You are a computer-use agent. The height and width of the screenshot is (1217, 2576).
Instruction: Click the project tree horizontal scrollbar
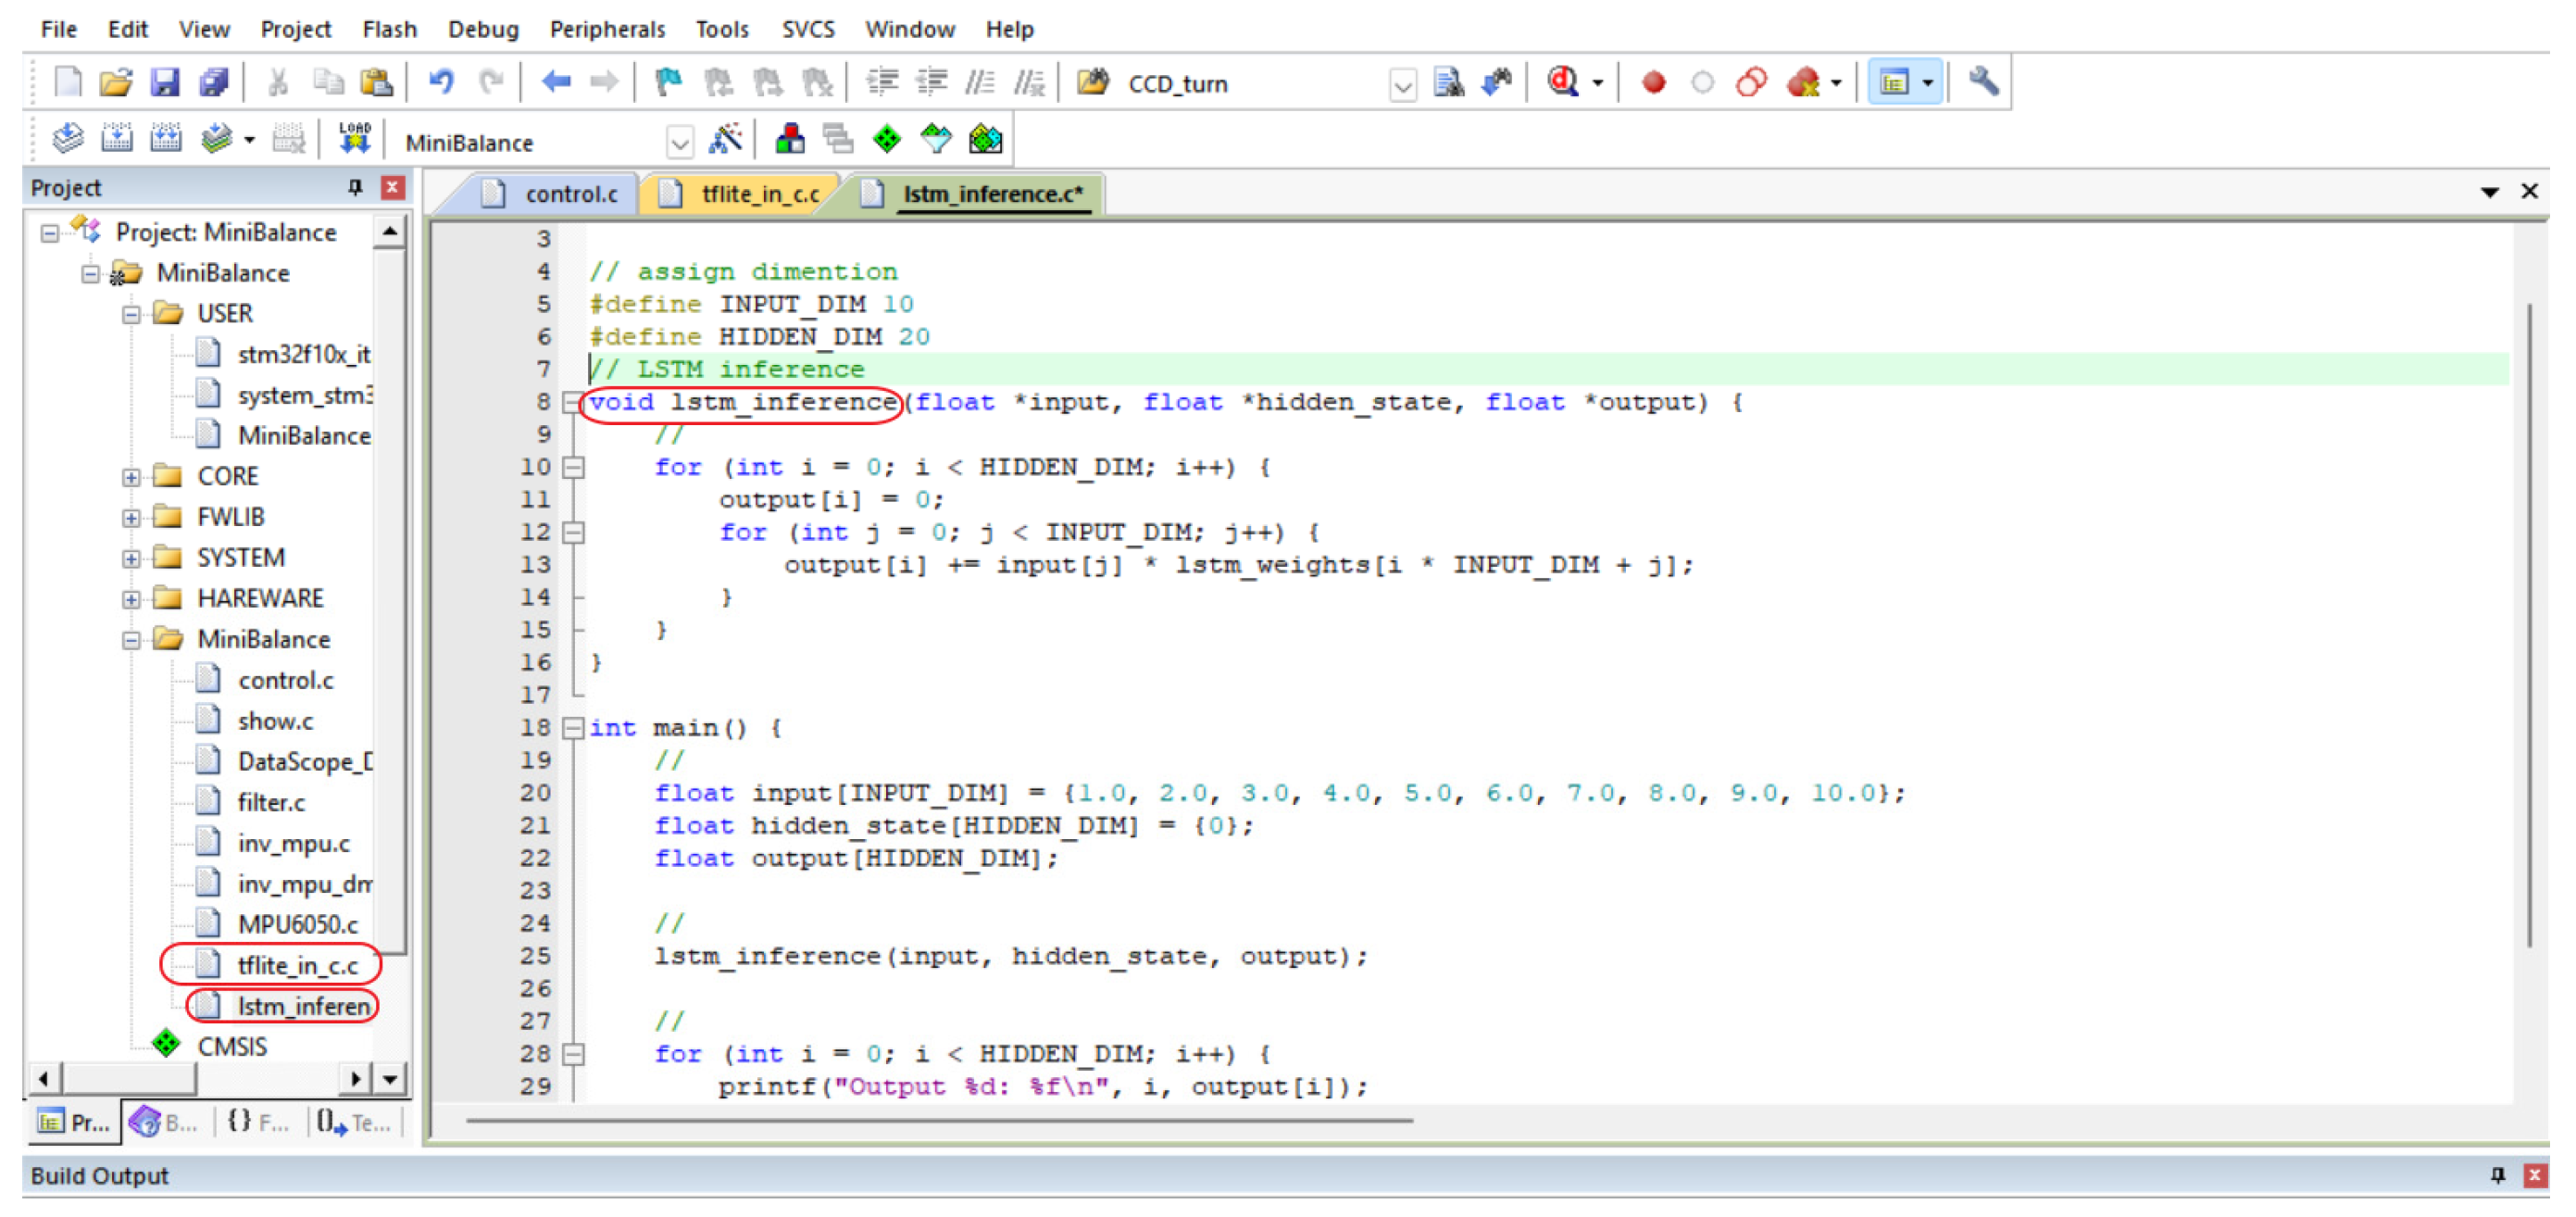(130, 1080)
